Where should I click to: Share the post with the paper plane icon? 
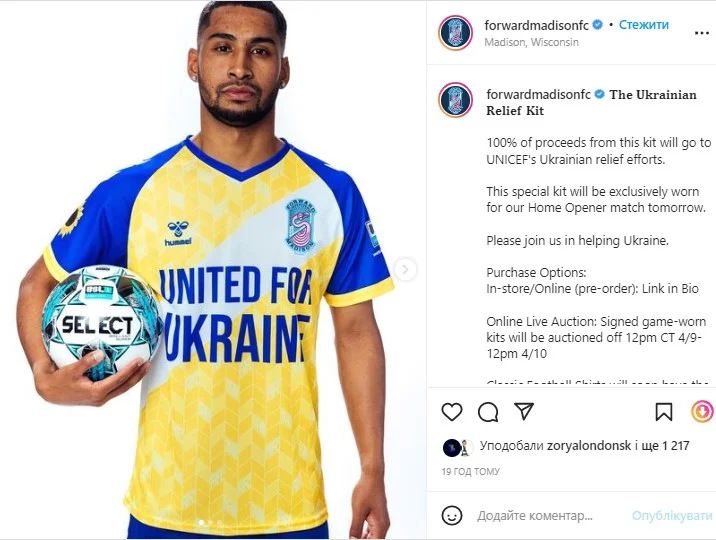click(x=524, y=411)
